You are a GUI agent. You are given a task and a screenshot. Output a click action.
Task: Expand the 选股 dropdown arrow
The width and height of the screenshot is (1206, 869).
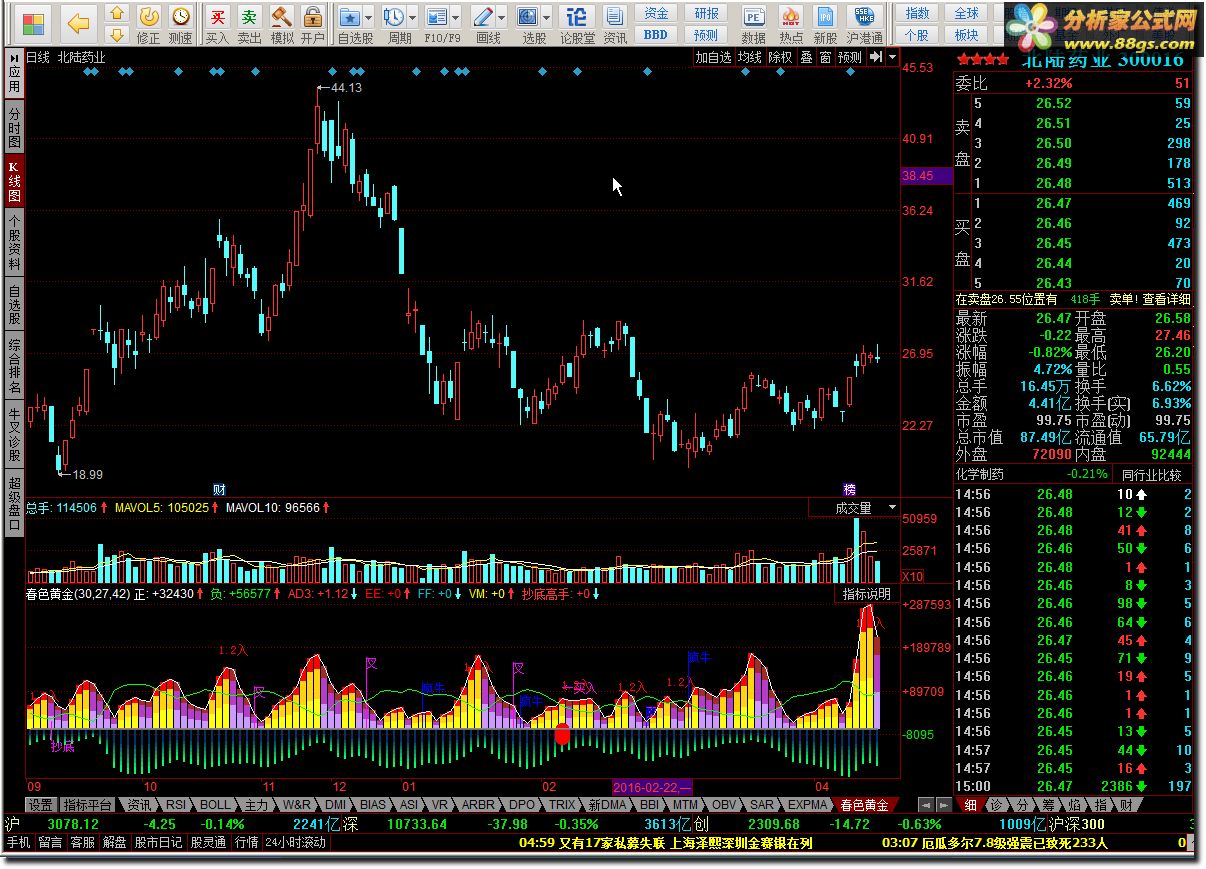[545, 18]
